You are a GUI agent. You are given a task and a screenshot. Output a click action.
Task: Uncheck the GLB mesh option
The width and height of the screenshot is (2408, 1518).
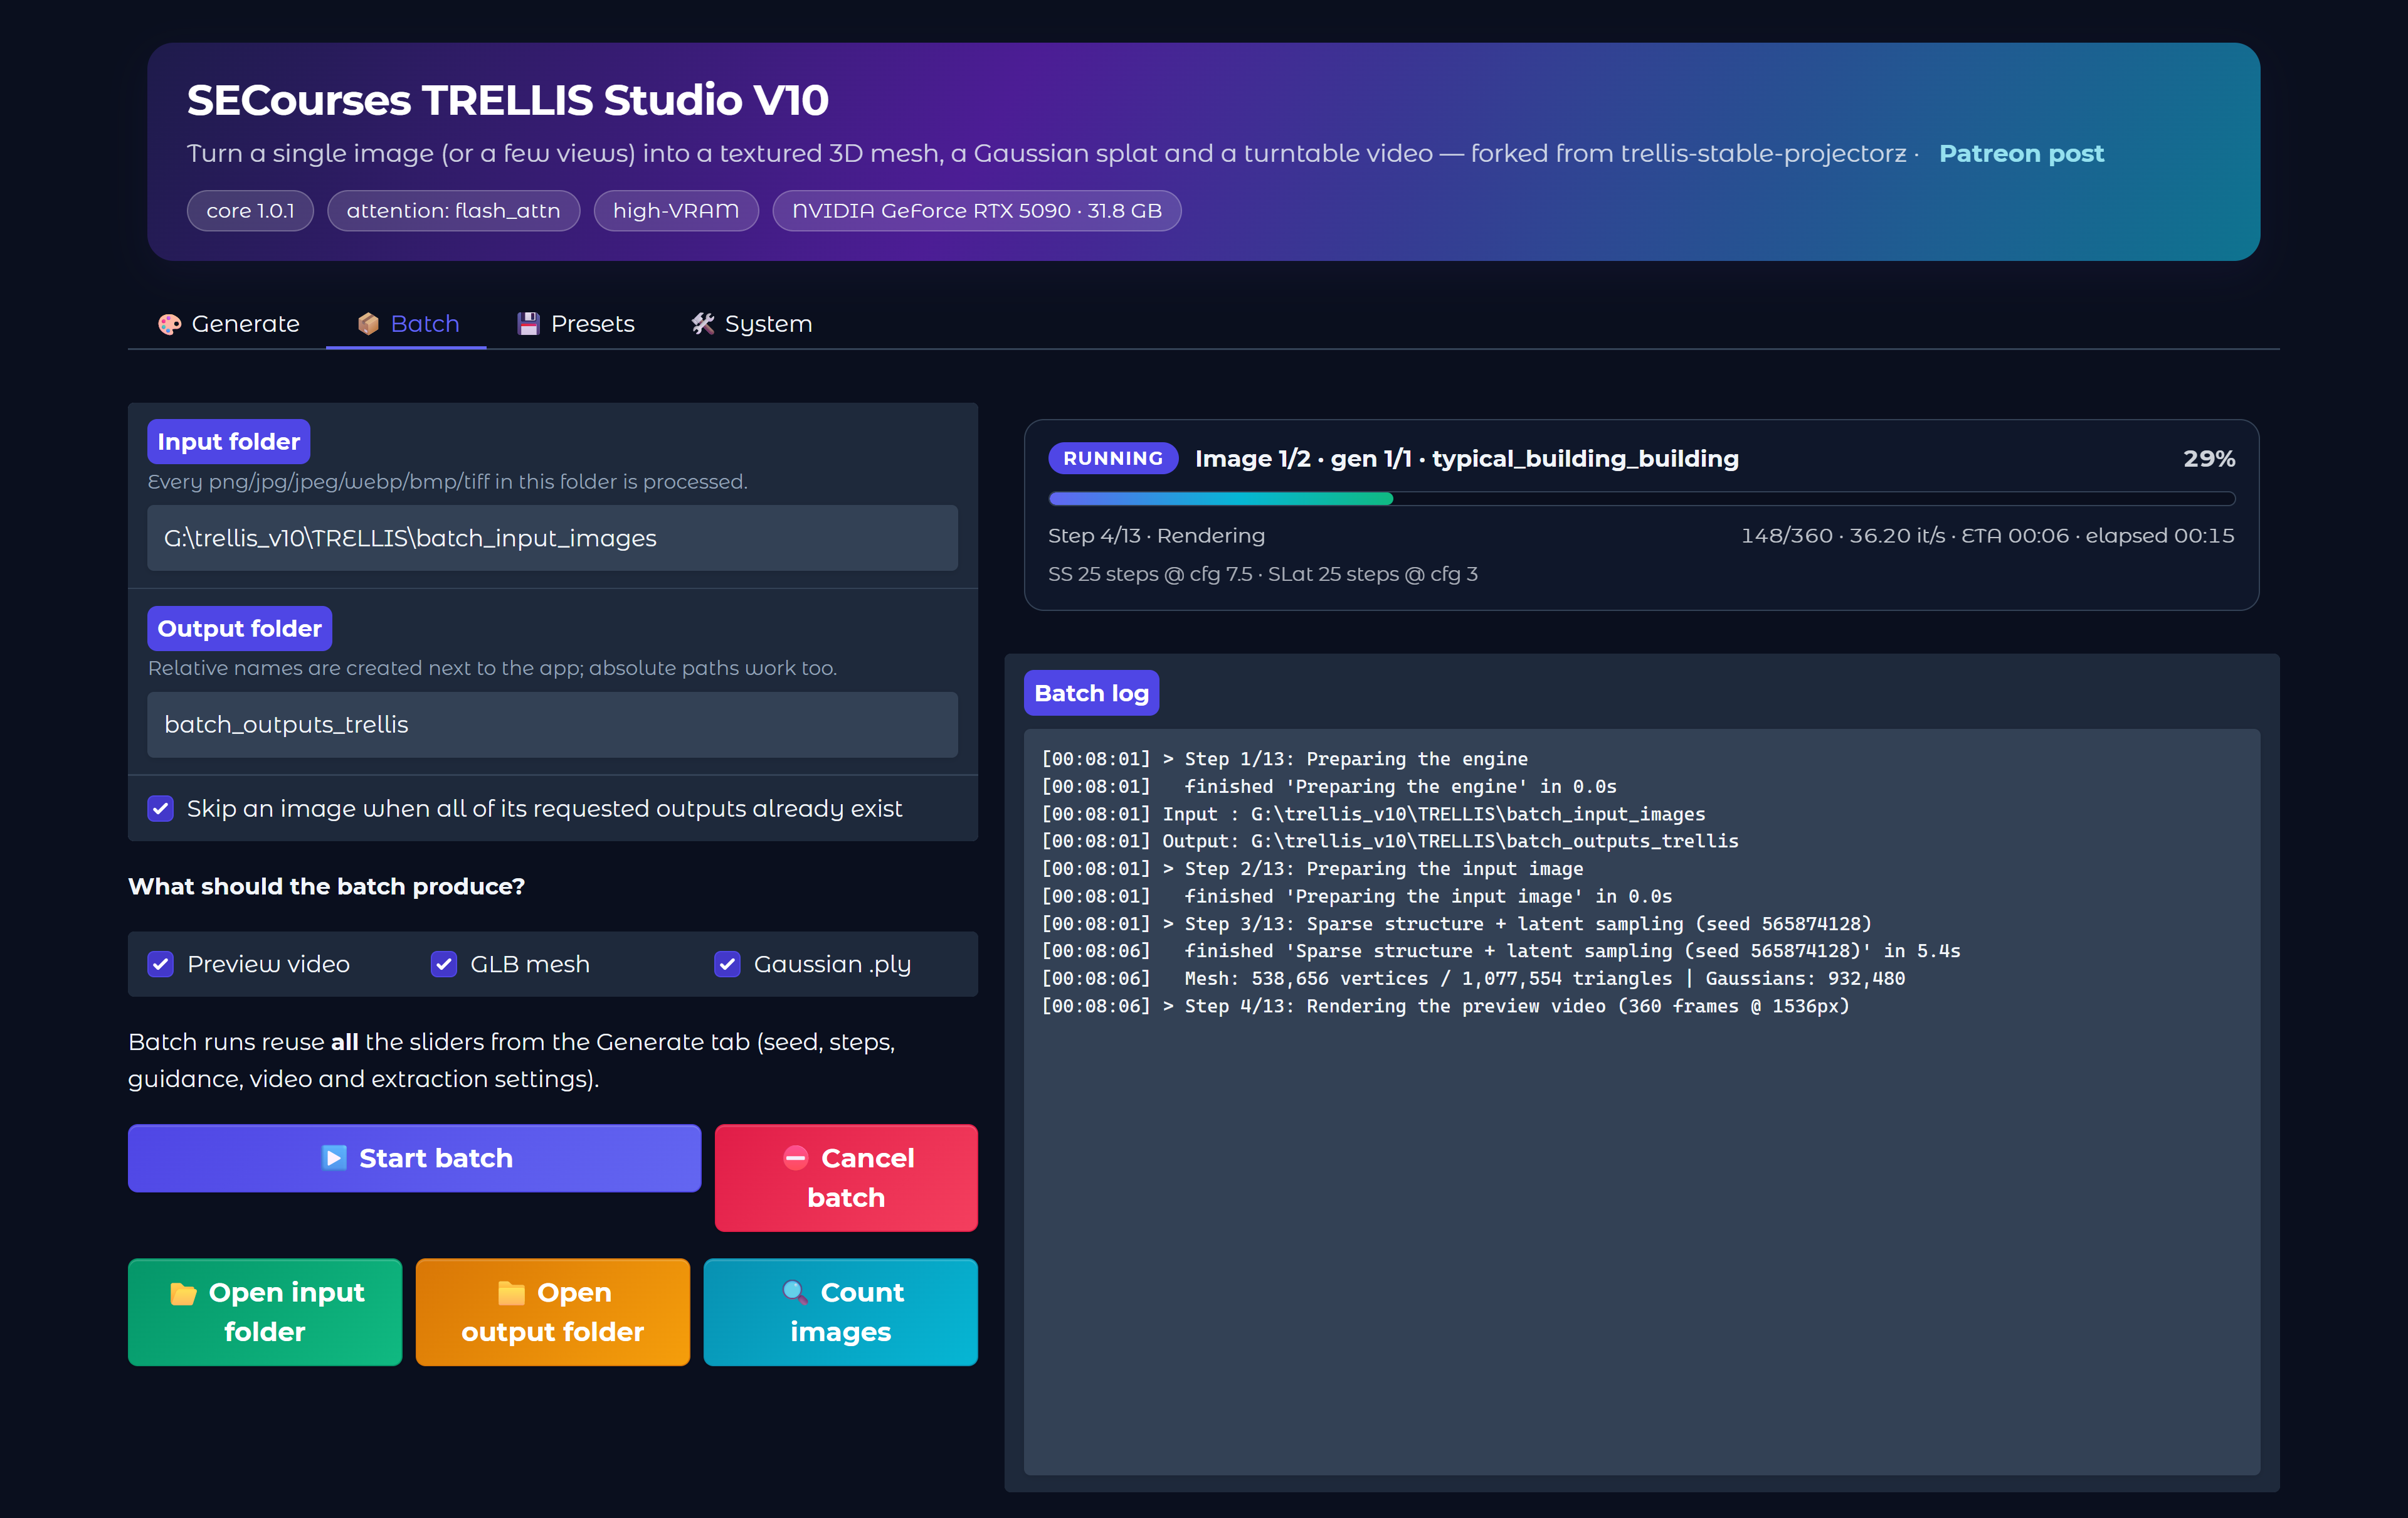[444, 964]
